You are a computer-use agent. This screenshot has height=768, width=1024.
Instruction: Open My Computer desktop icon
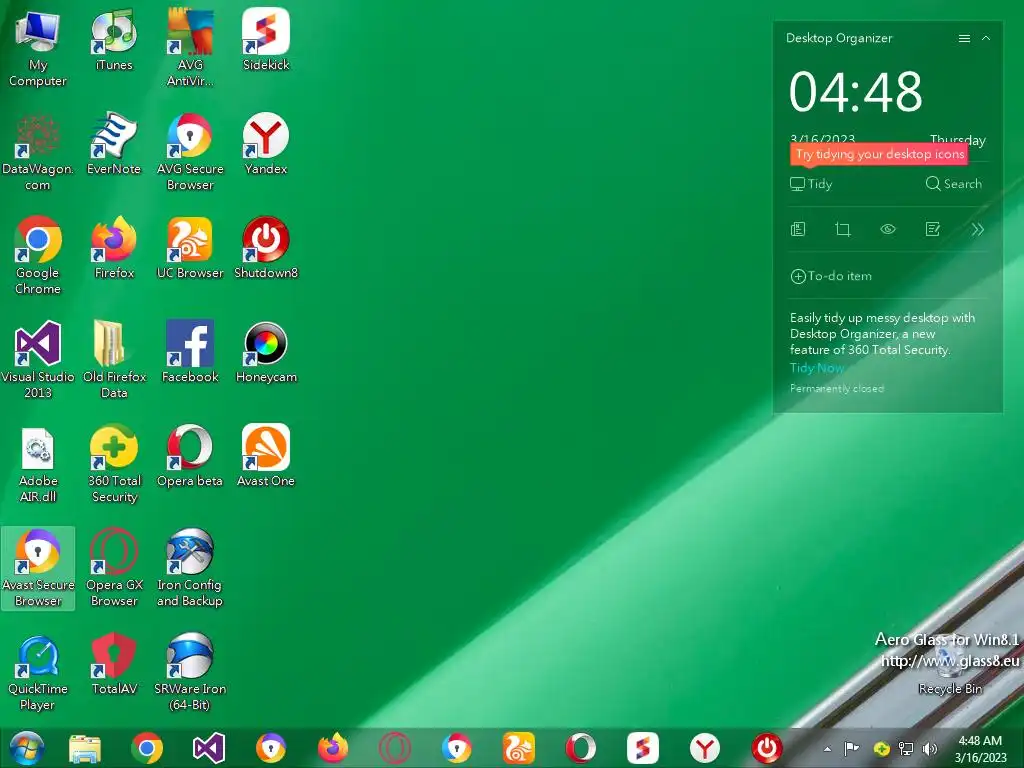pyautogui.click(x=38, y=49)
